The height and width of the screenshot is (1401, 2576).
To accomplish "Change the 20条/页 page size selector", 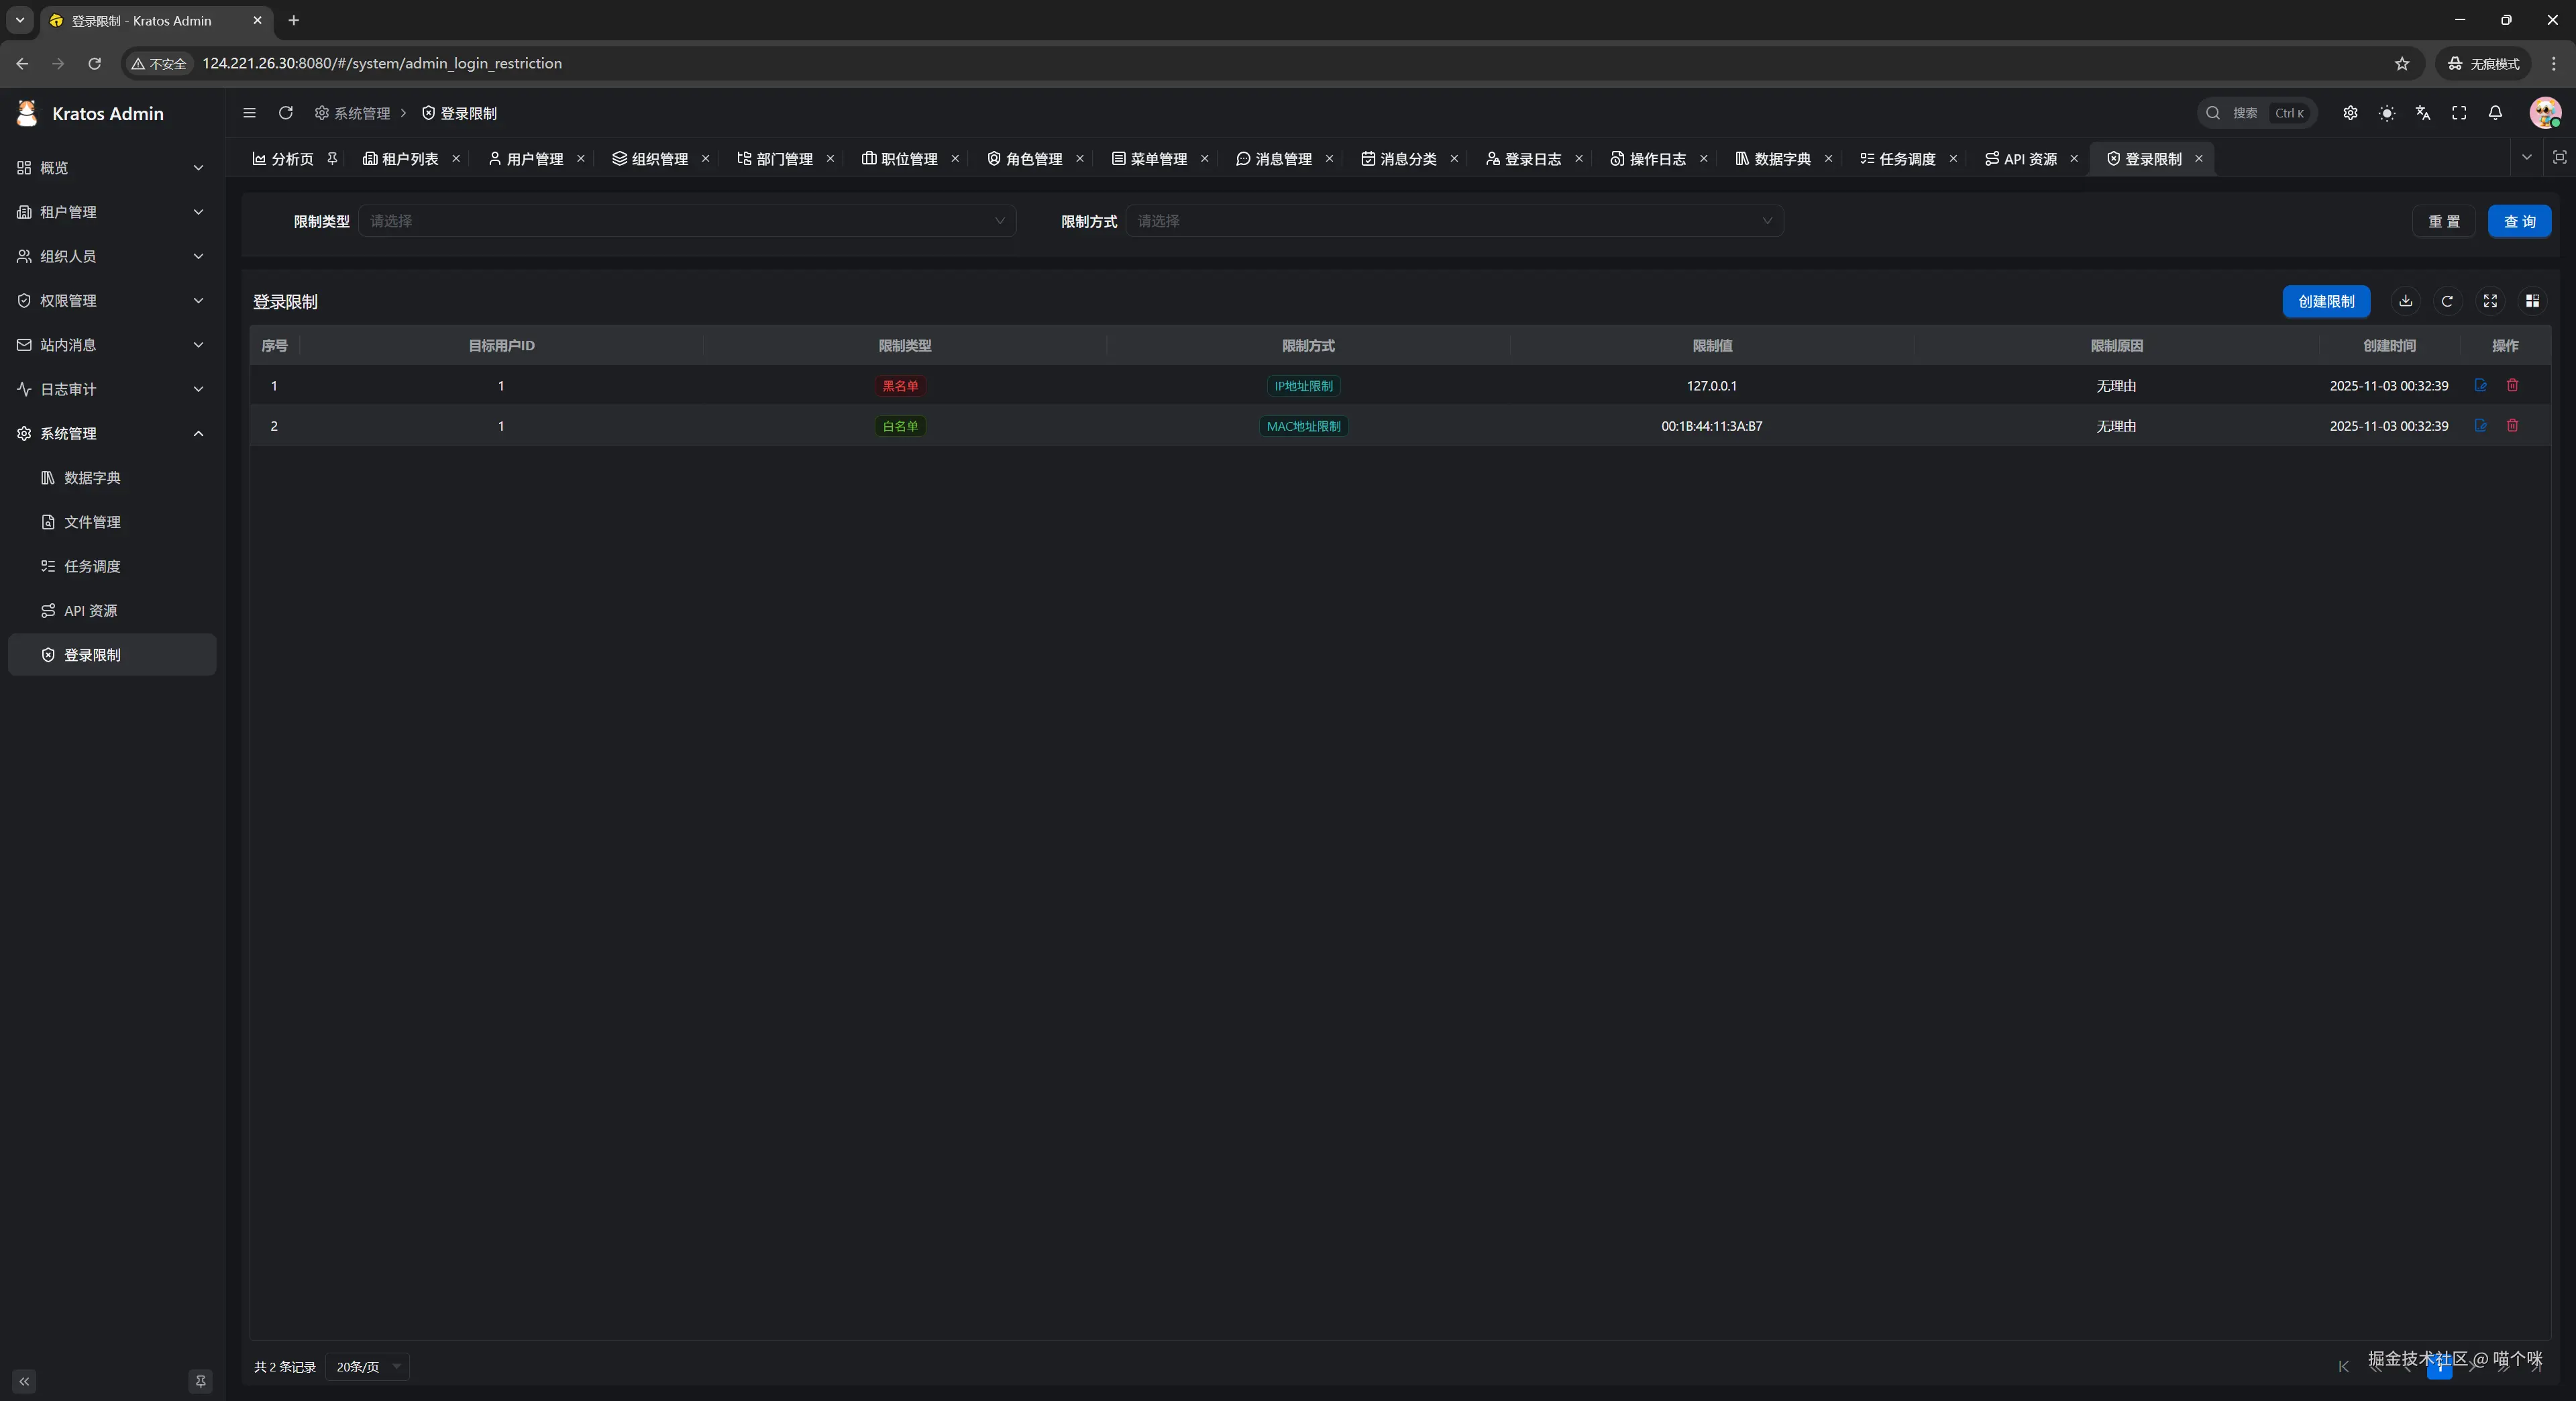I will pyautogui.click(x=367, y=1366).
